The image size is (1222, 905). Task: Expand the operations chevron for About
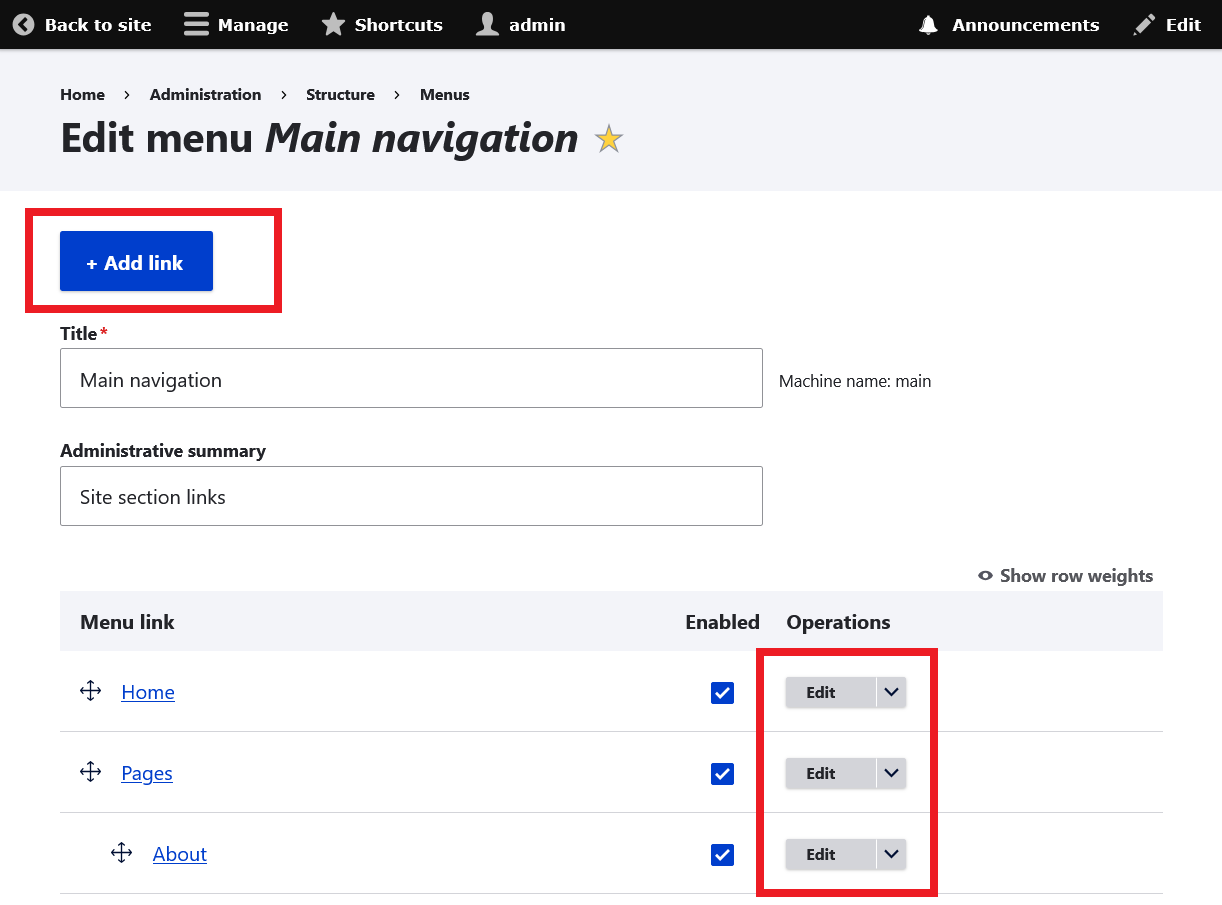point(891,854)
